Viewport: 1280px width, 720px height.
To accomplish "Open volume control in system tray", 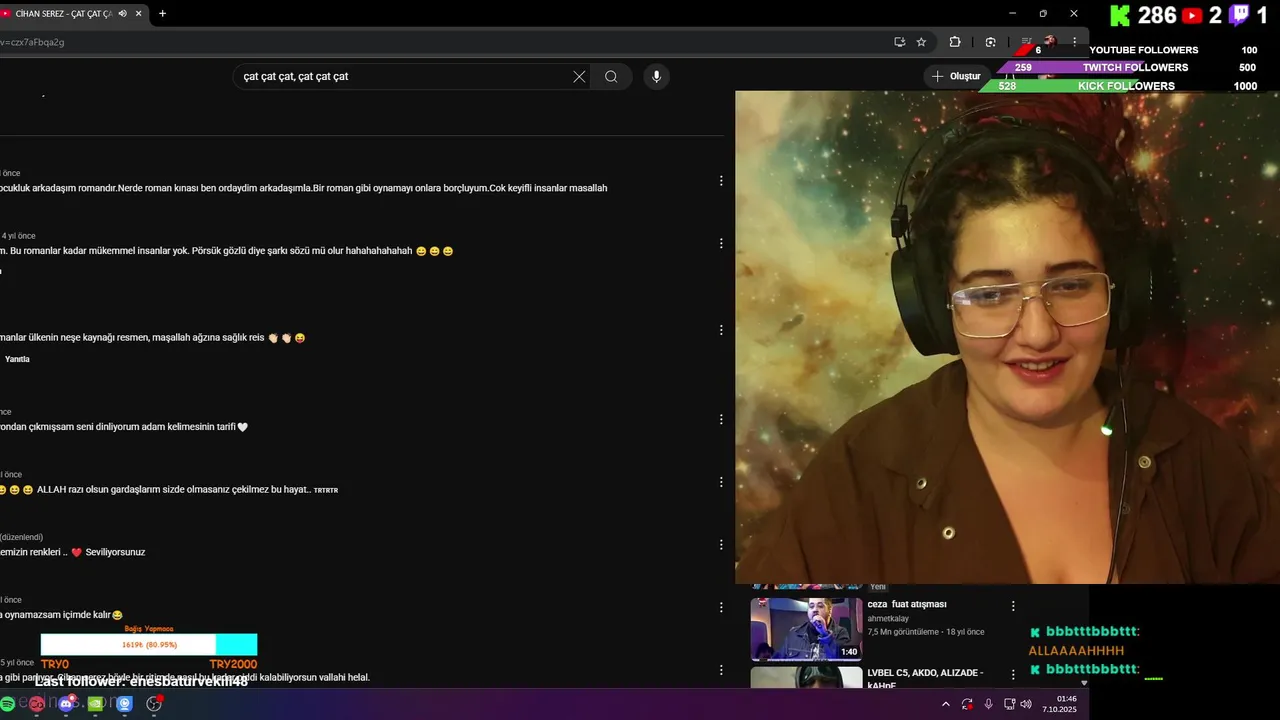I will pyautogui.click(x=1026, y=704).
